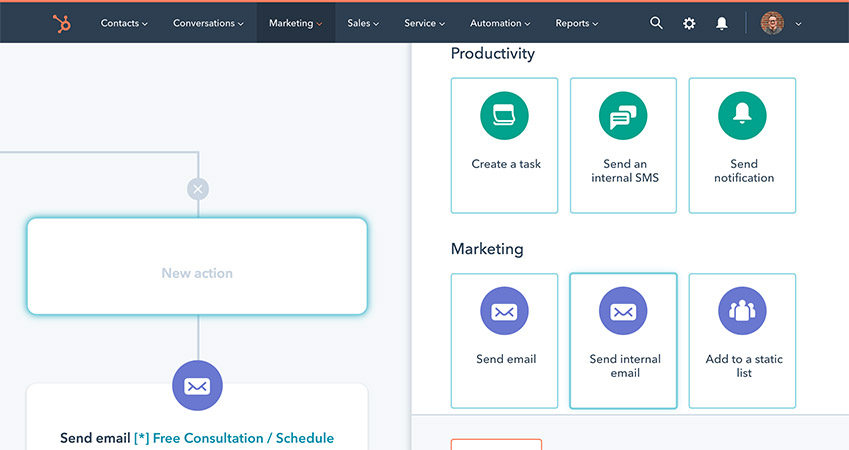Remove branch with the gray X button
This screenshot has height=450, width=849.
coord(198,189)
